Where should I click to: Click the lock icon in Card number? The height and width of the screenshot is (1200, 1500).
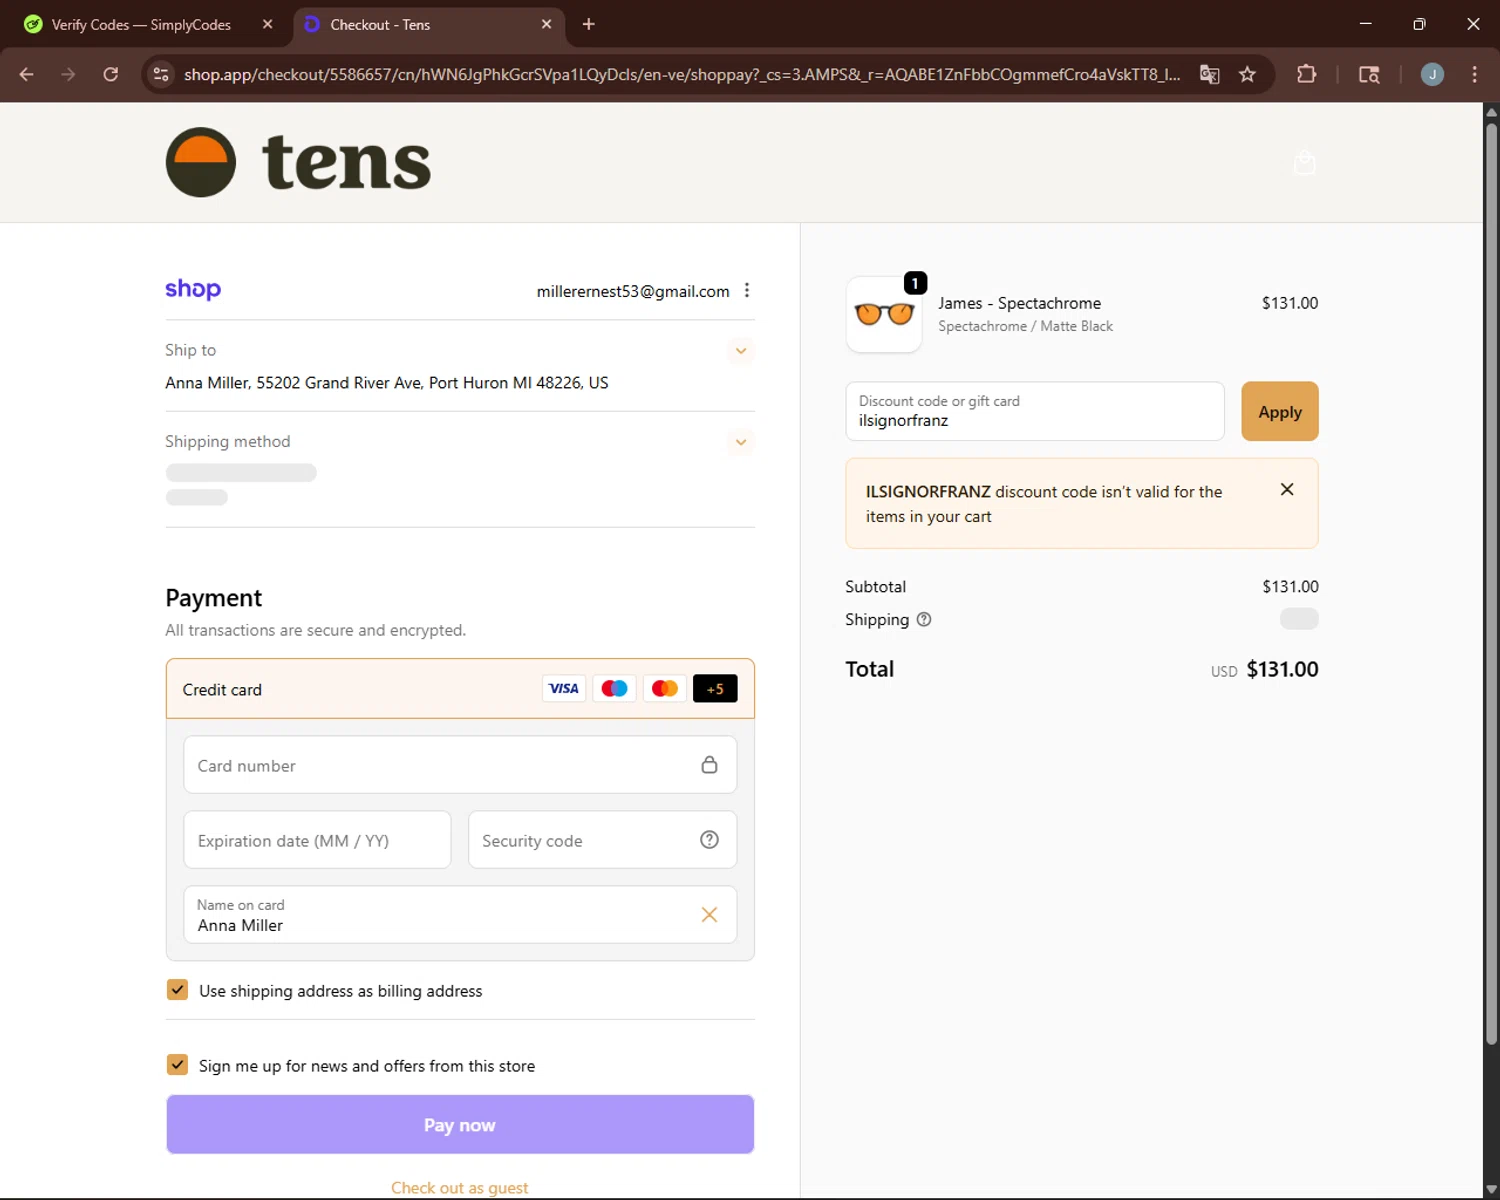coord(709,765)
